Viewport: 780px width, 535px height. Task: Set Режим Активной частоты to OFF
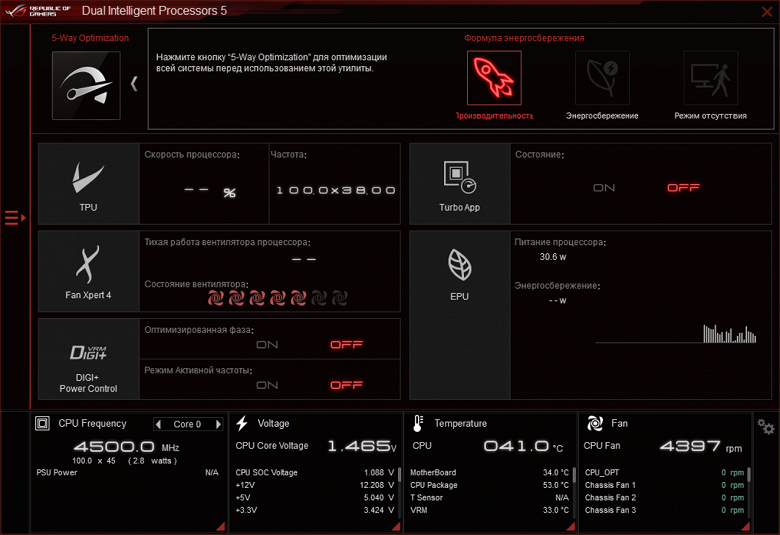click(x=347, y=385)
